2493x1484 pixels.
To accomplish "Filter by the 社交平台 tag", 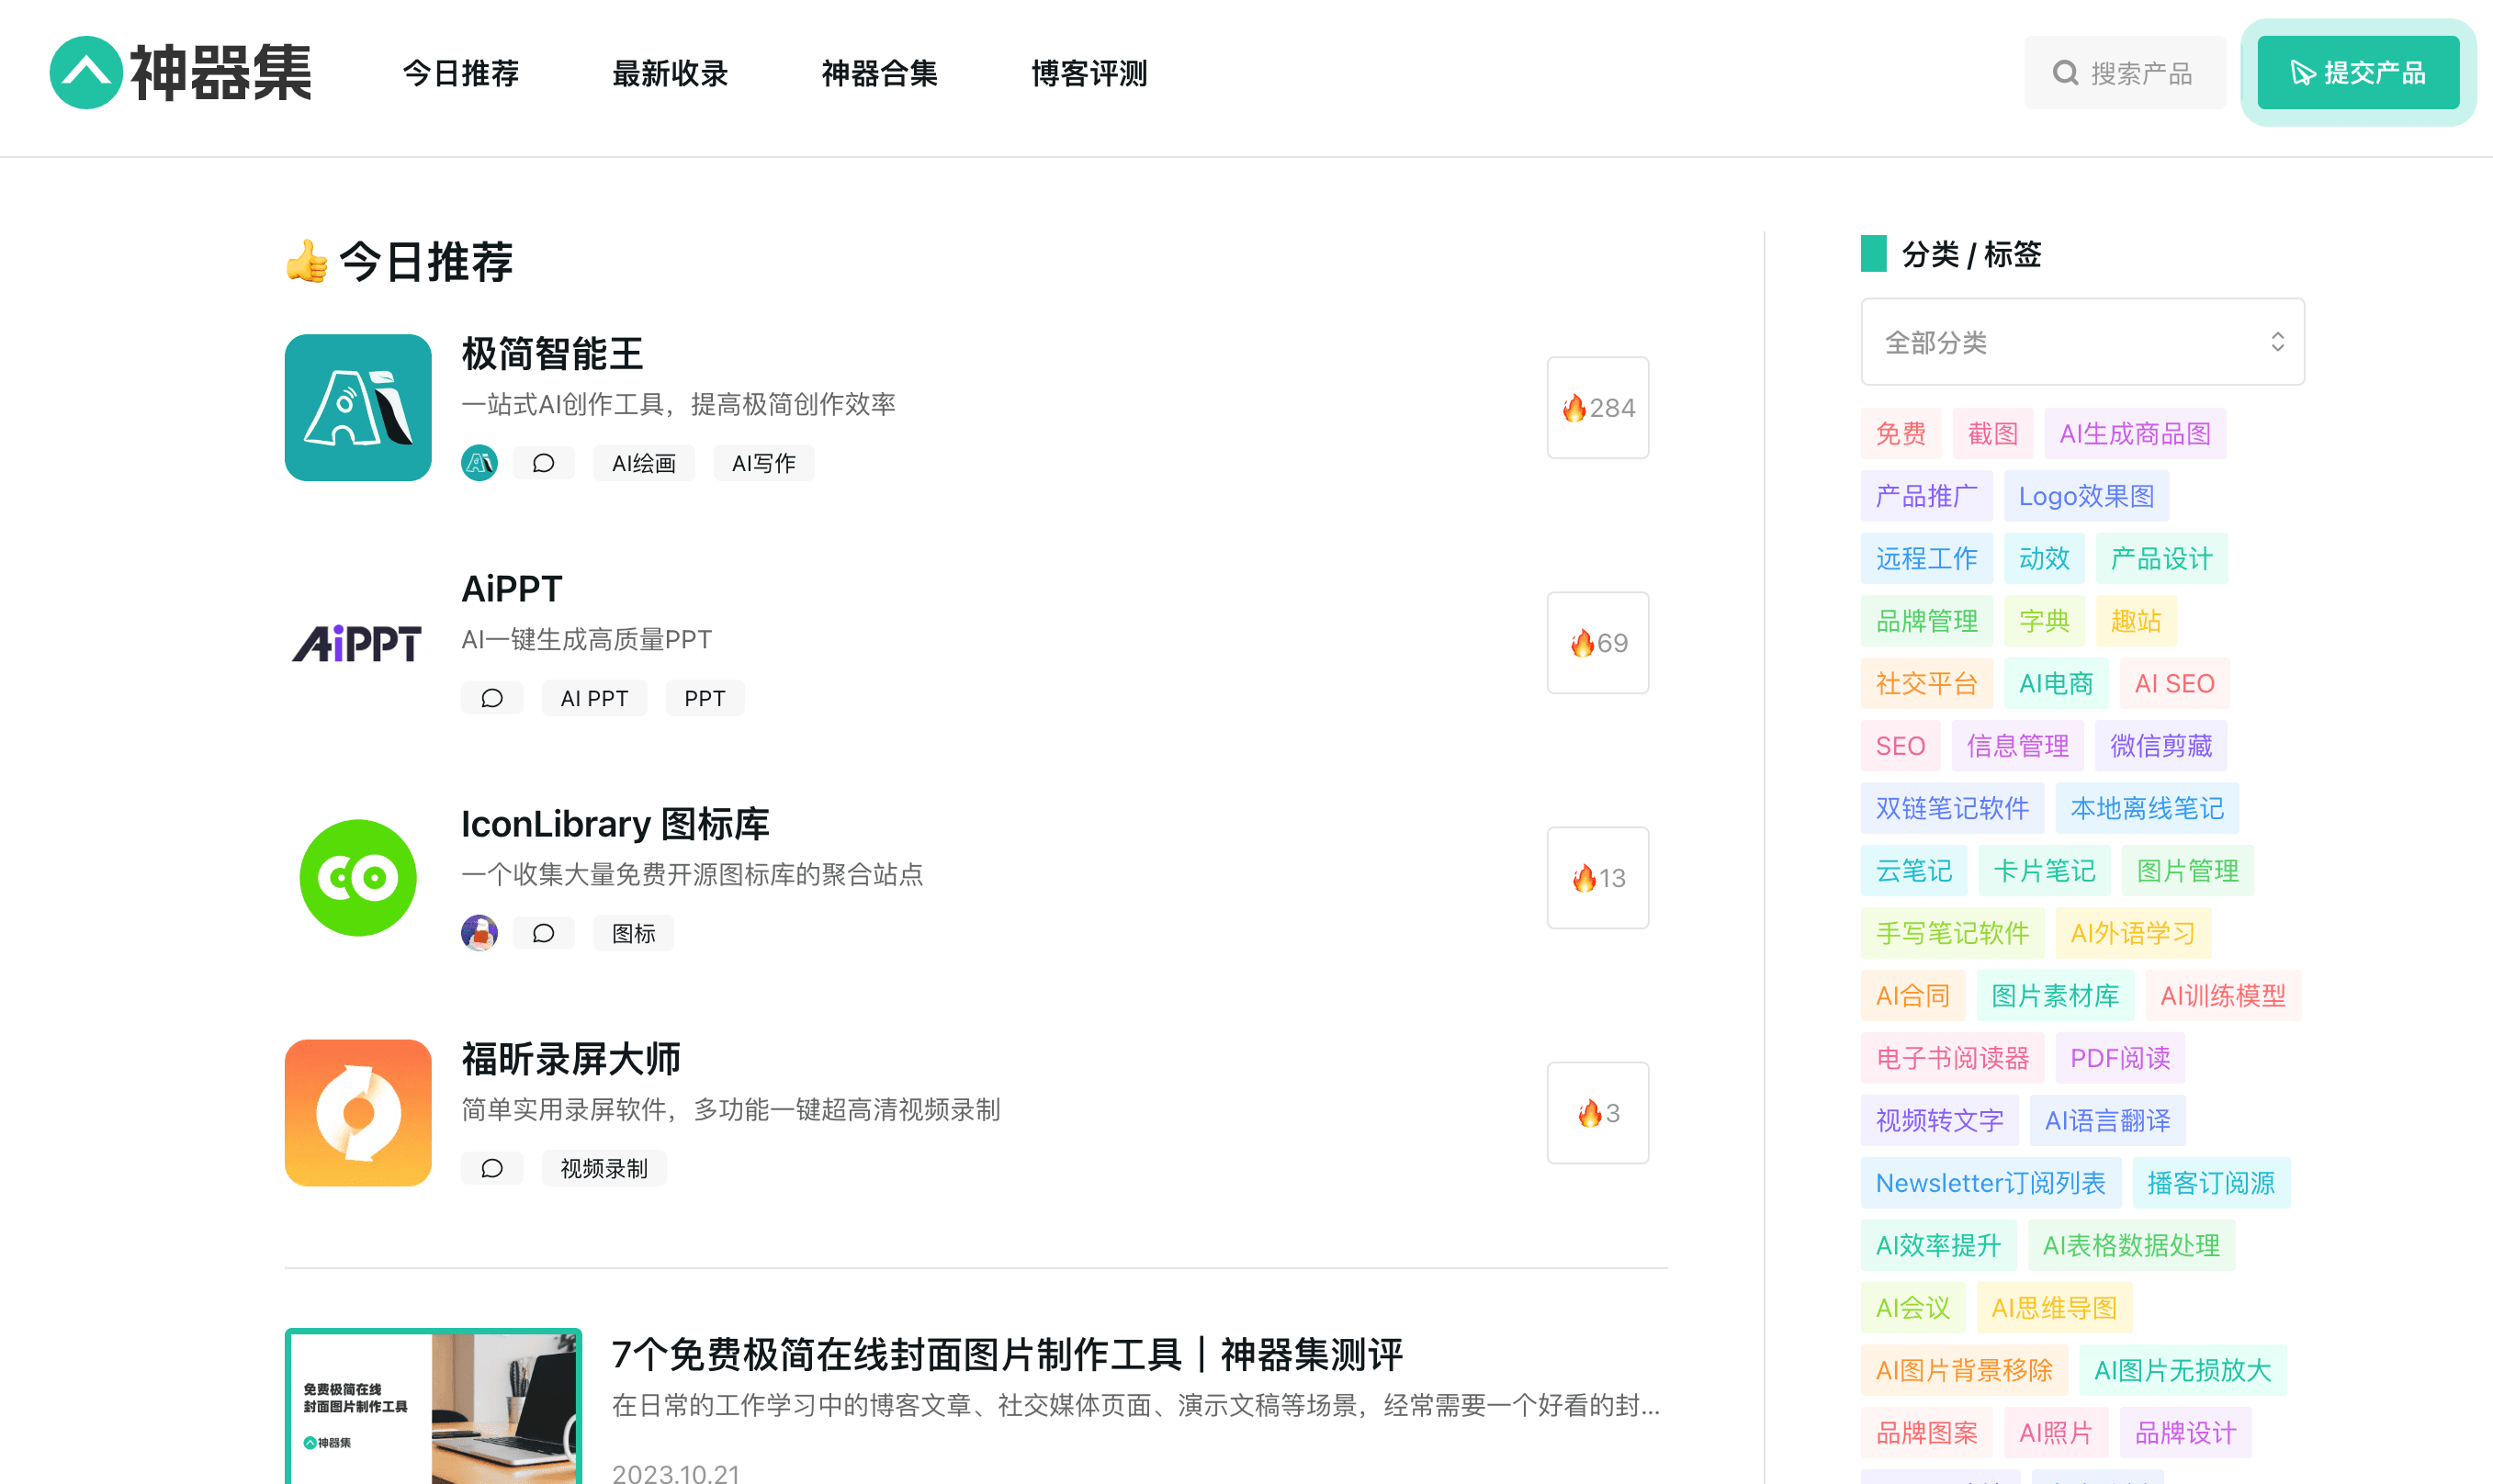I will point(1927,683).
